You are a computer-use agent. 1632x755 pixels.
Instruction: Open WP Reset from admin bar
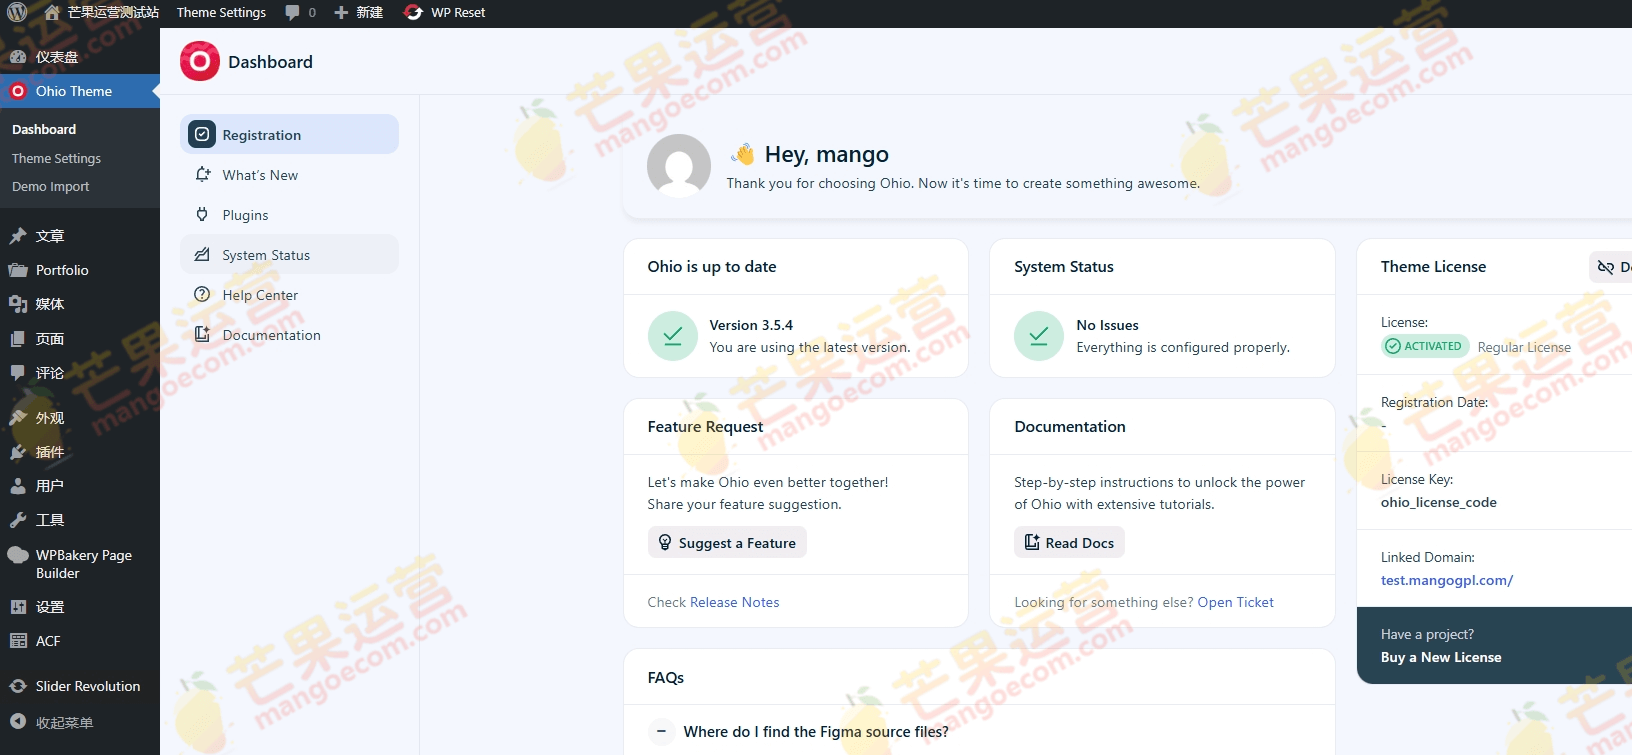(445, 13)
